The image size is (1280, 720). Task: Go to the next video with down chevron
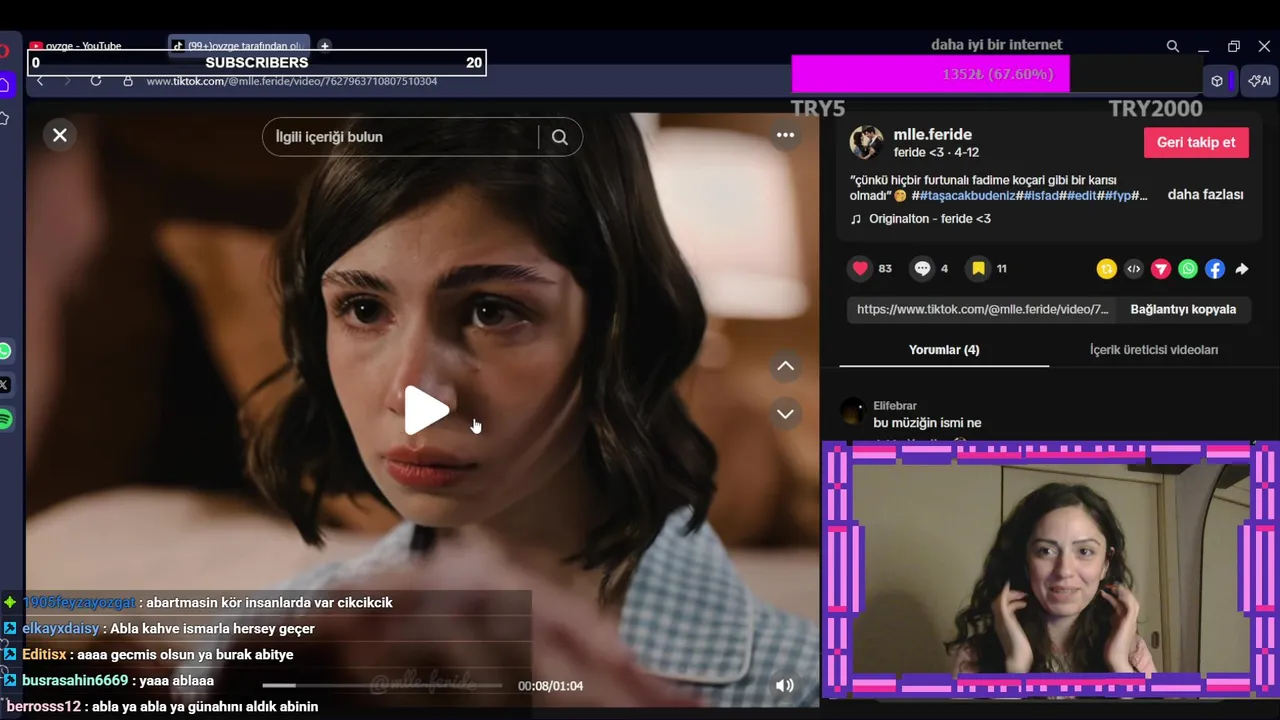coord(785,414)
